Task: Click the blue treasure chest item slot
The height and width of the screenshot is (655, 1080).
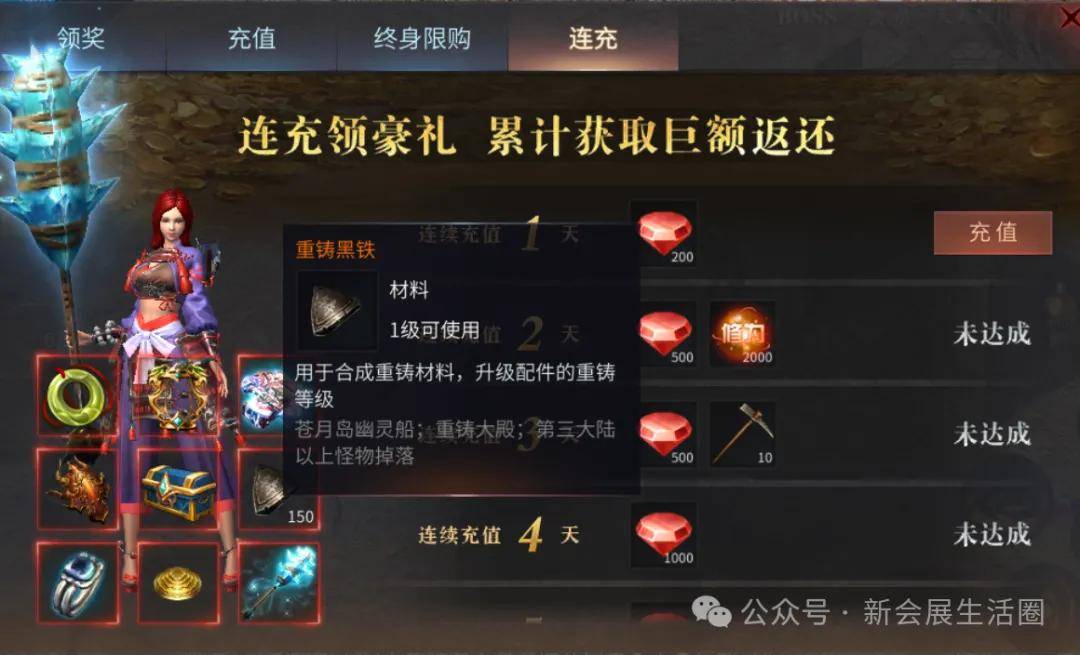Action: click(x=178, y=490)
